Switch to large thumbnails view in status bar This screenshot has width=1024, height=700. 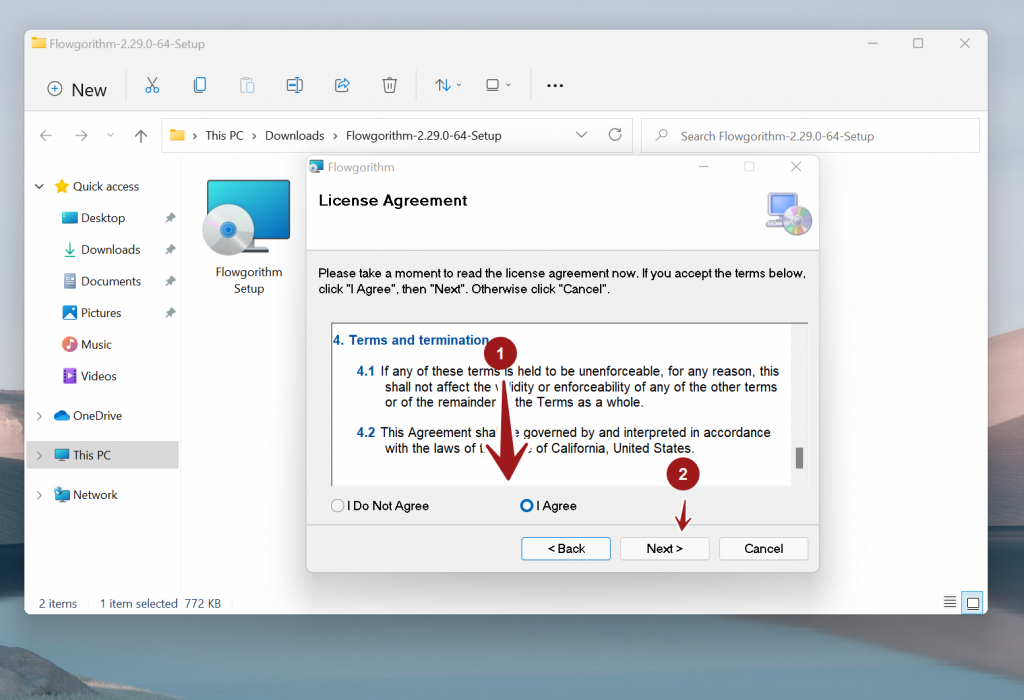coord(971,602)
